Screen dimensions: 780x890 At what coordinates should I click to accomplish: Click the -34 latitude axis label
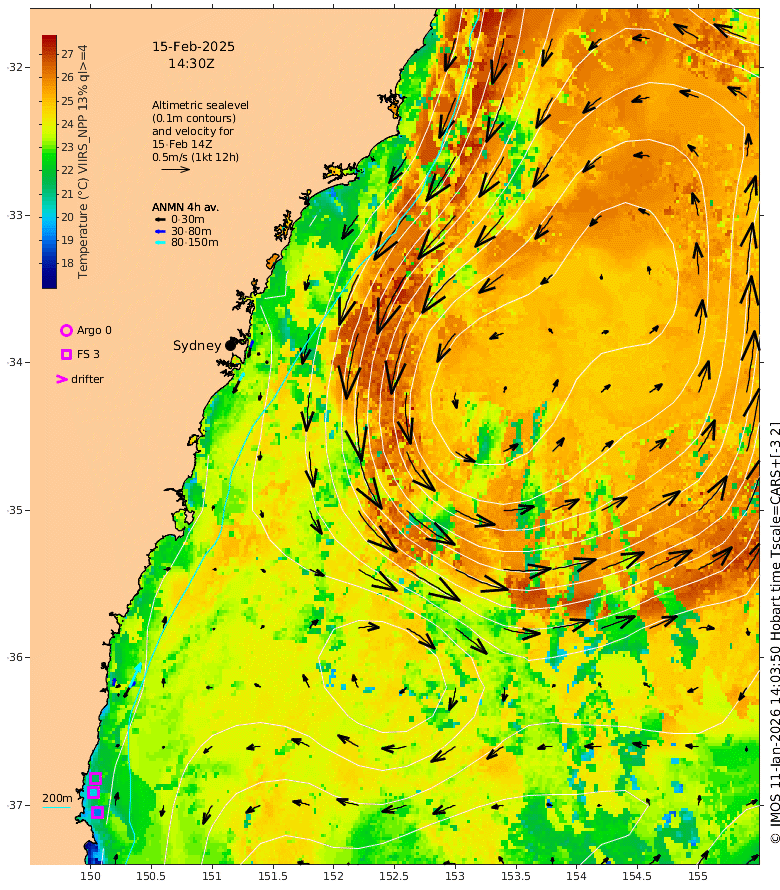coord(16,362)
